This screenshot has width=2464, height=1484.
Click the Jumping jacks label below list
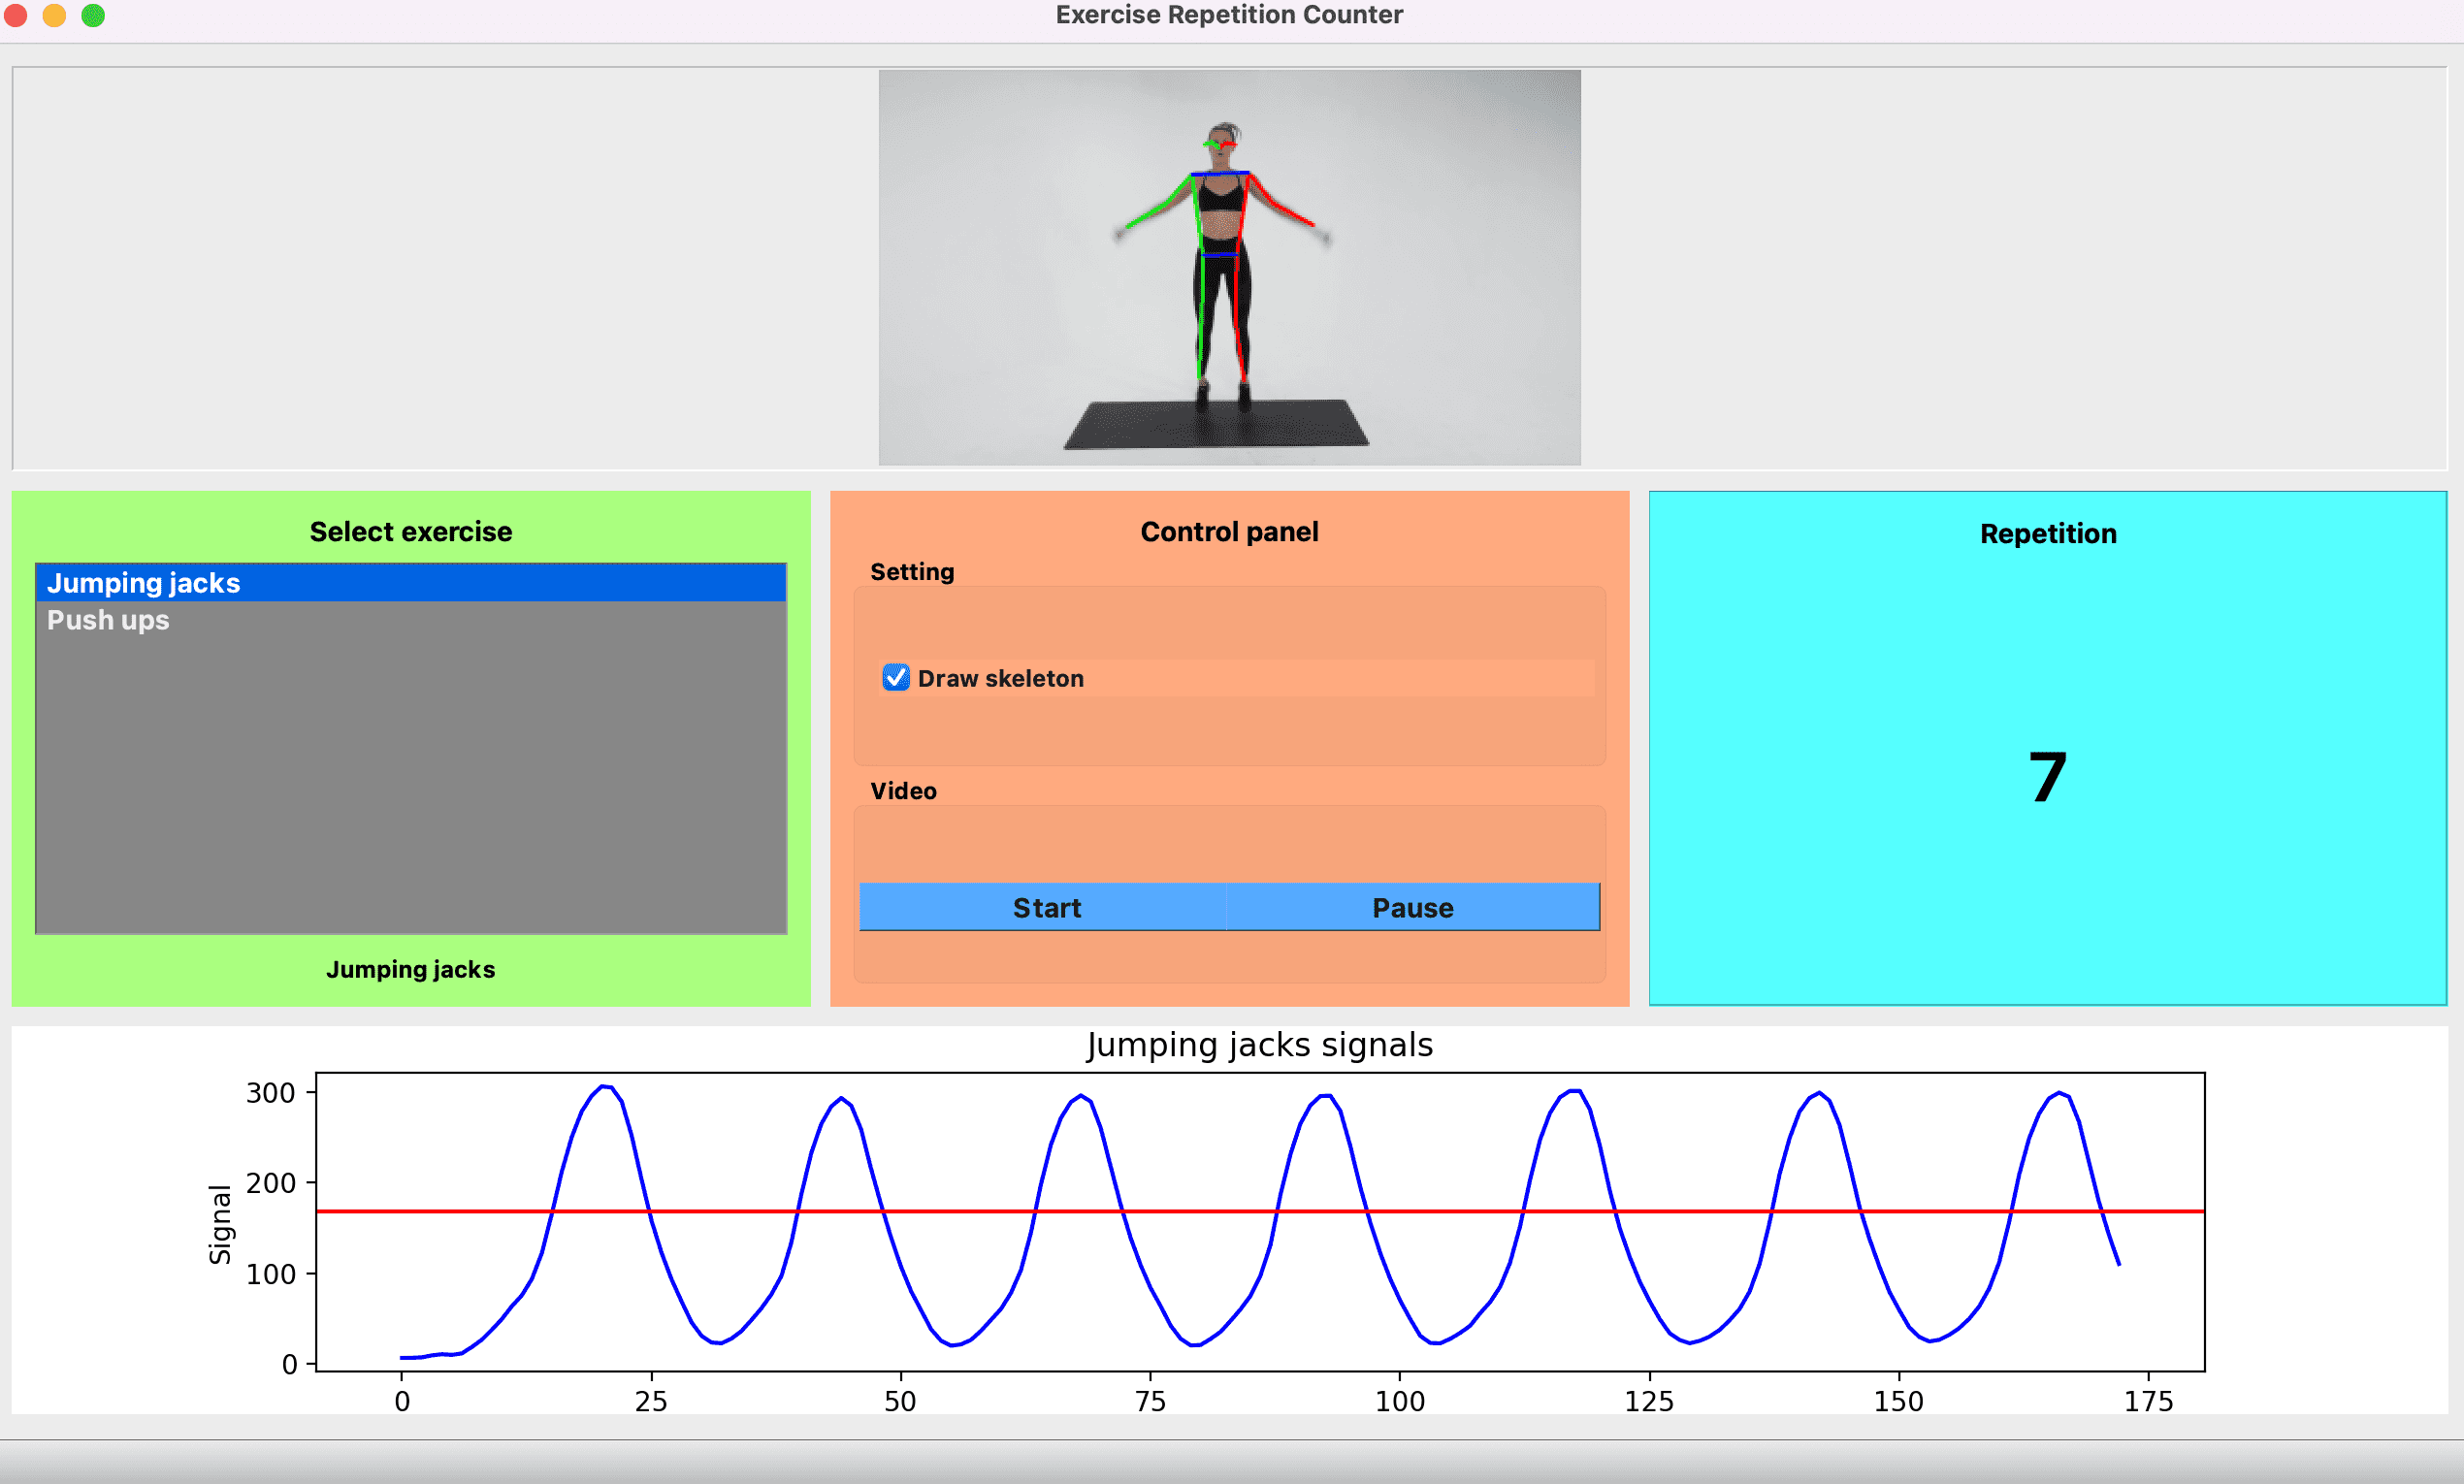410,969
